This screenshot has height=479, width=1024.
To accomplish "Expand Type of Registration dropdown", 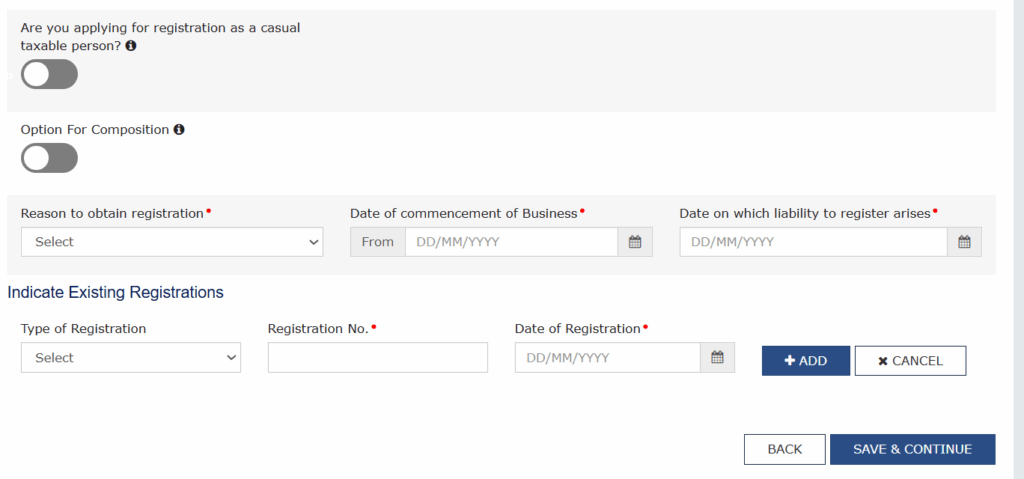I will (131, 357).
